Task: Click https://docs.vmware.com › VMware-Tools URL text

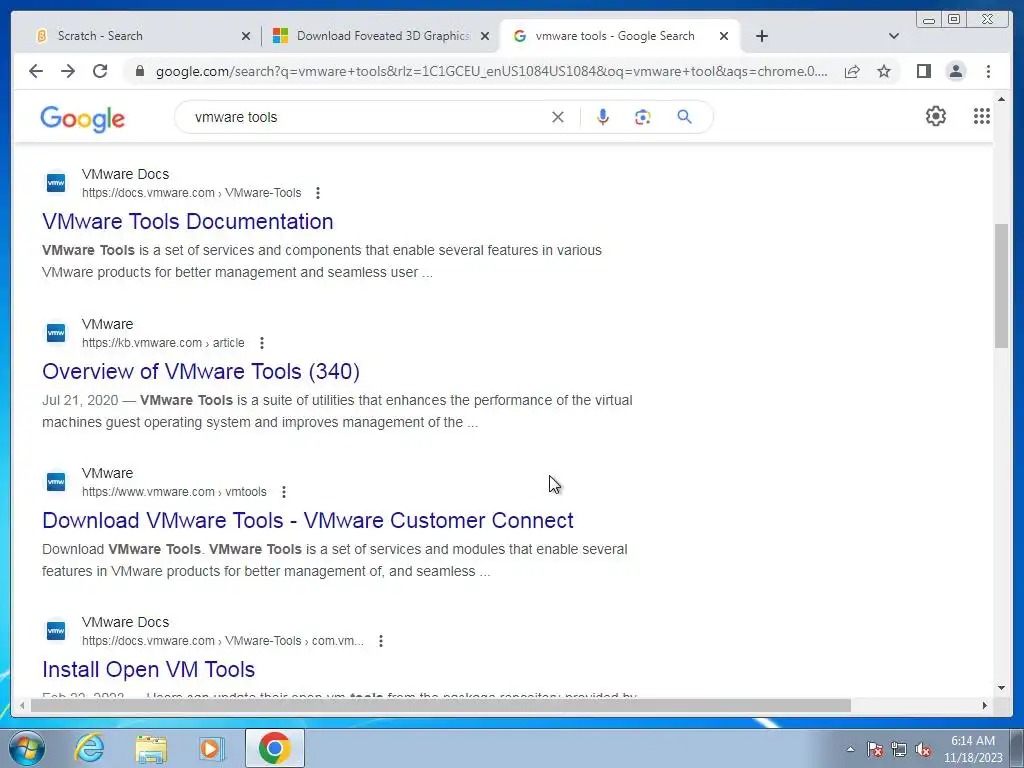Action: pos(191,193)
